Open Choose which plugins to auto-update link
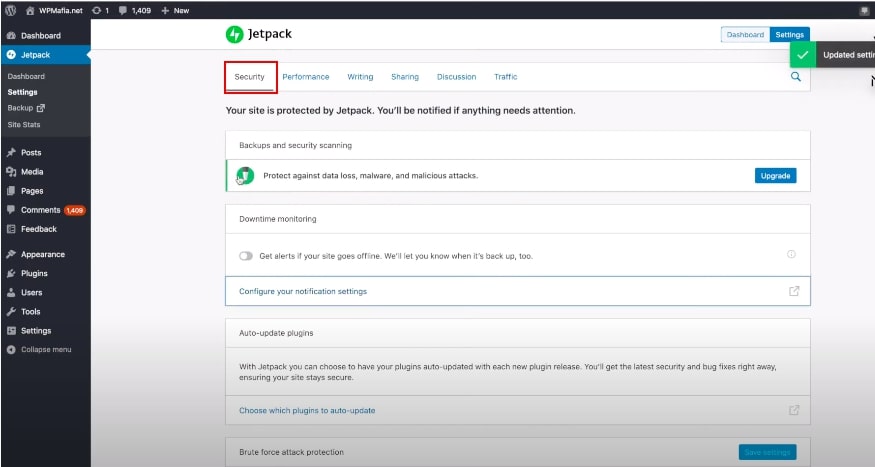This screenshot has width=875, height=467. pos(307,411)
